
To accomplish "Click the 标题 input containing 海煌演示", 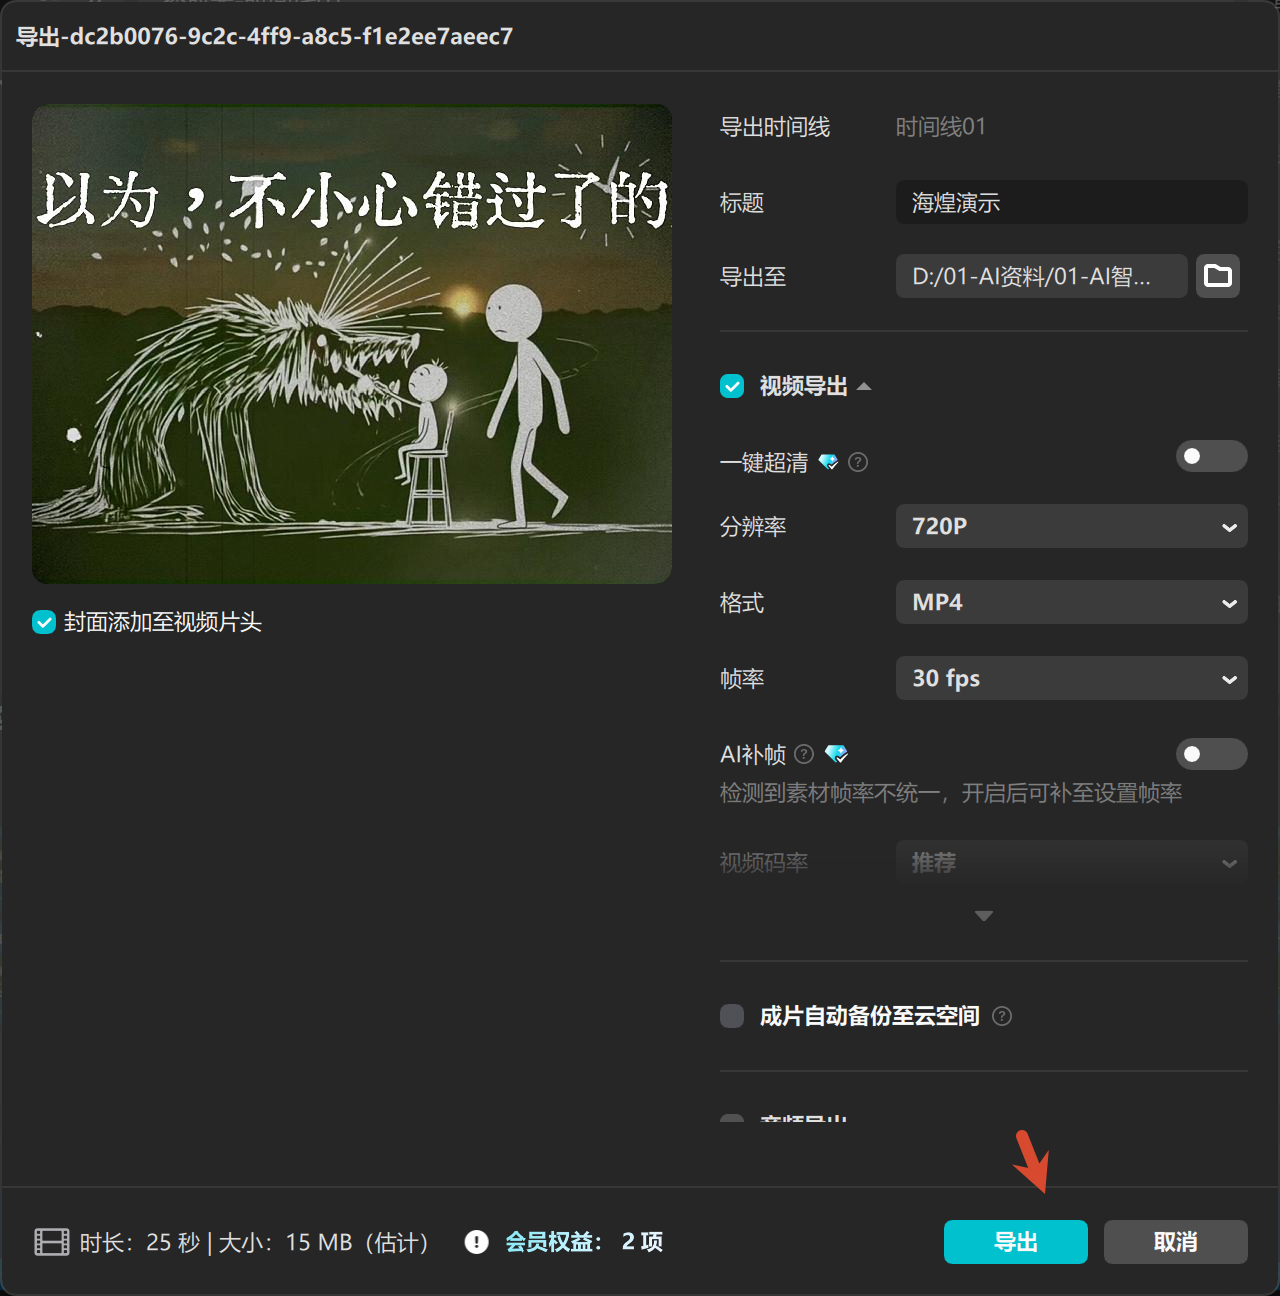I will tap(1071, 202).
